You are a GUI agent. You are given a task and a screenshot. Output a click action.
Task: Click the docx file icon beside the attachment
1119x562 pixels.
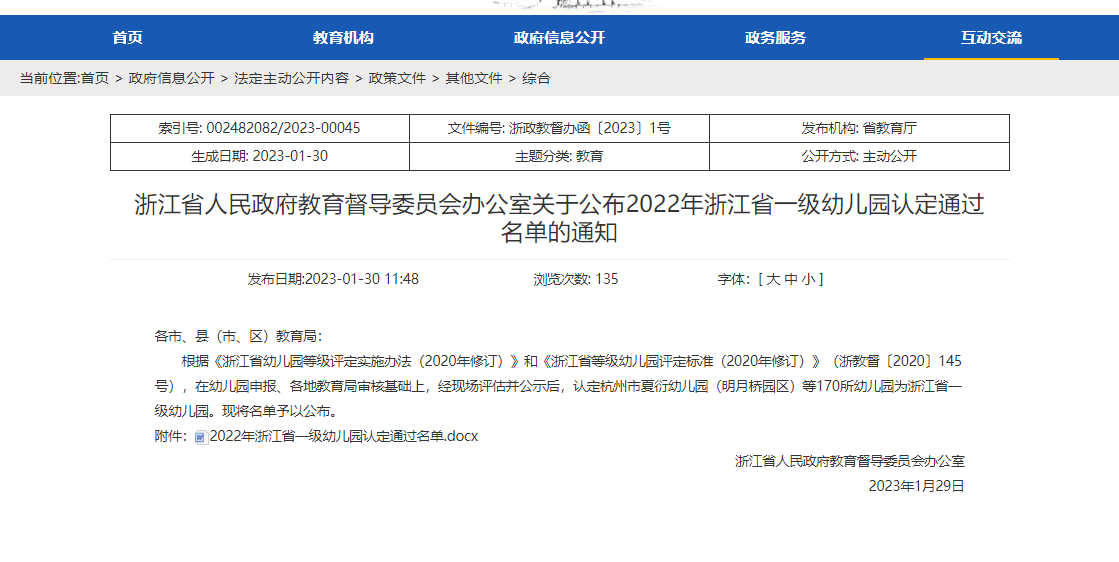(201, 437)
